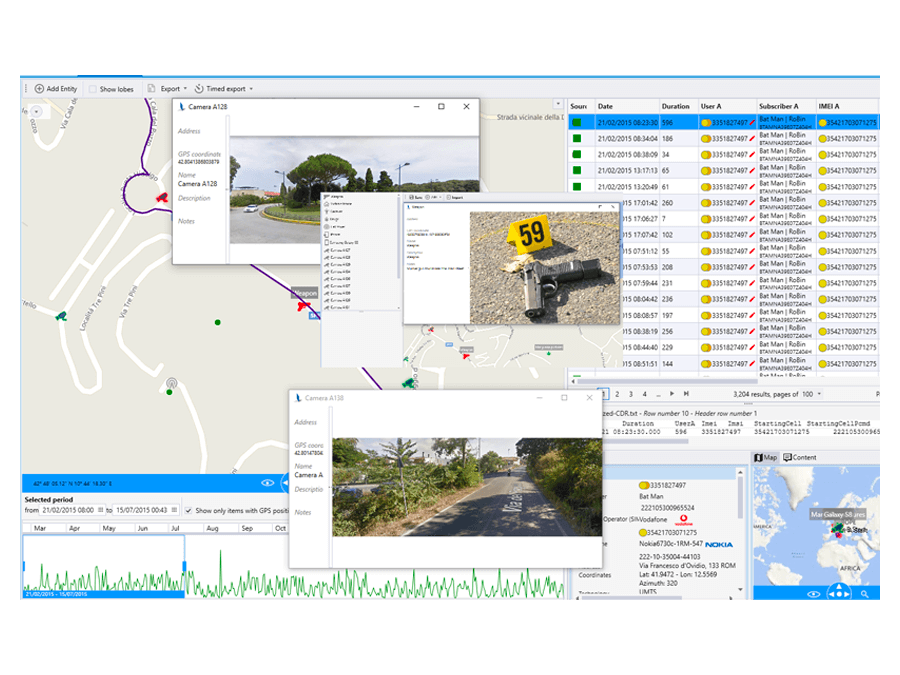This screenshot has height=675, width=900.
Task: Enable the Show lobes checkbox
Action: (x=92, y=89)
